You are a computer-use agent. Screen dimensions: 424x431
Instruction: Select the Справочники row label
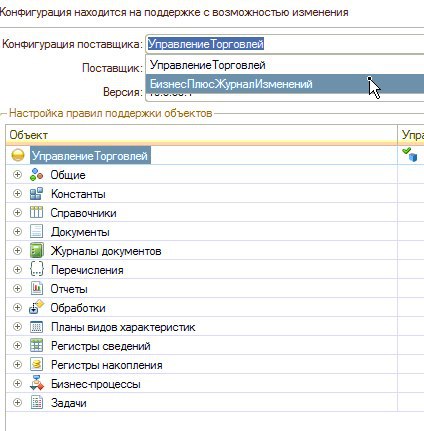click(83, 213)
